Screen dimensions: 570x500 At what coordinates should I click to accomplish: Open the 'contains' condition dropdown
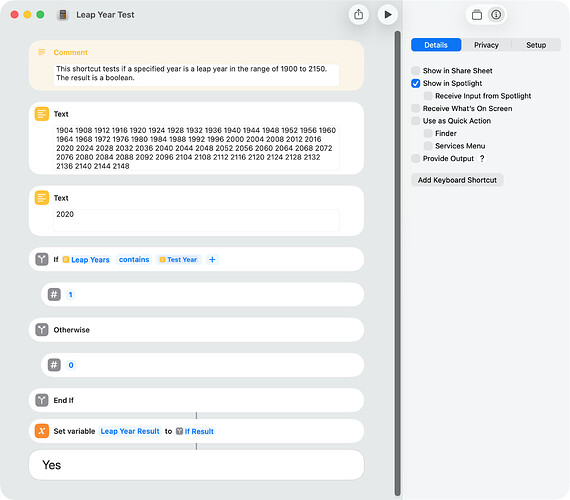point(134,259)
